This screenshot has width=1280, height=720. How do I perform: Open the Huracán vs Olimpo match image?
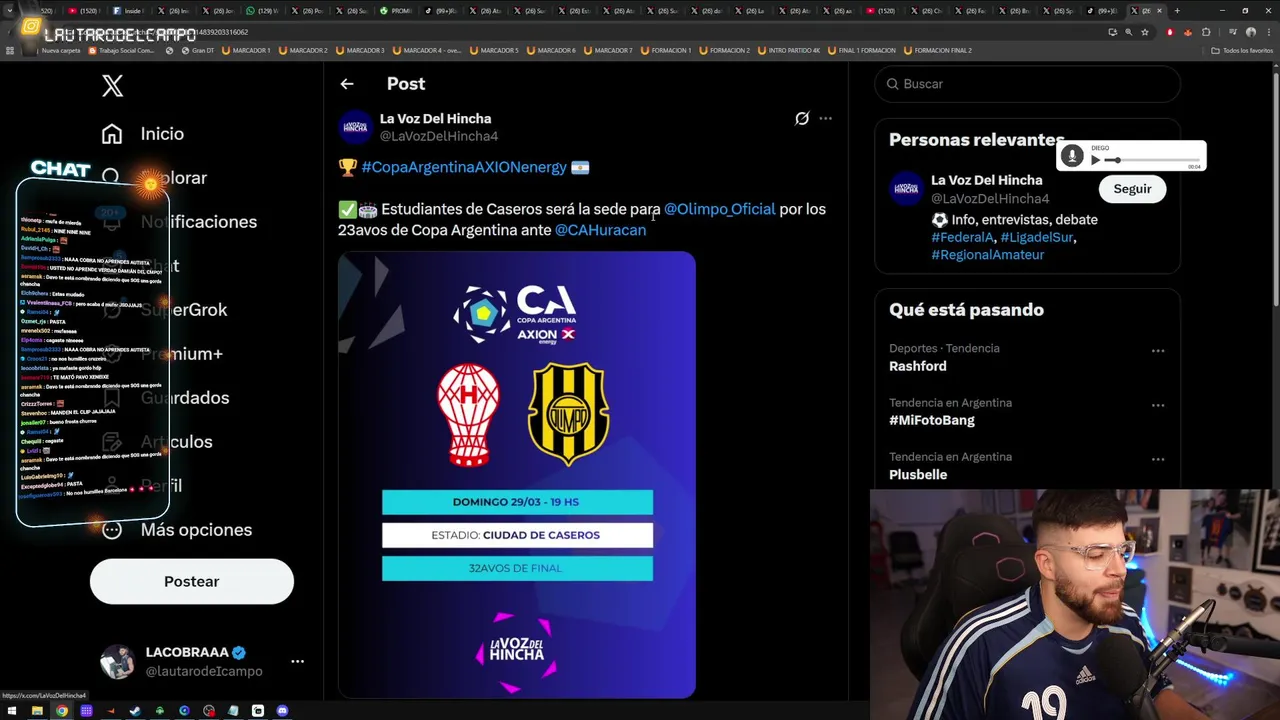point(517,475)
